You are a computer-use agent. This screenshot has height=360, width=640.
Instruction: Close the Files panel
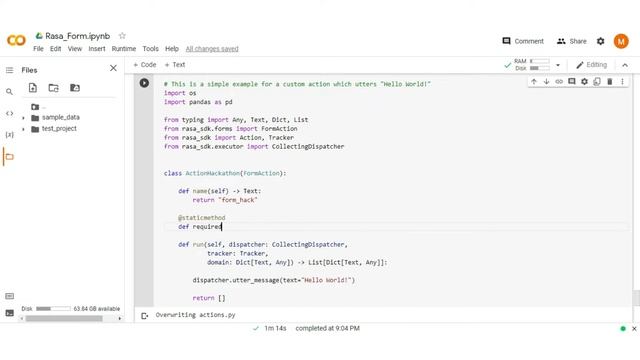[113, 68]
